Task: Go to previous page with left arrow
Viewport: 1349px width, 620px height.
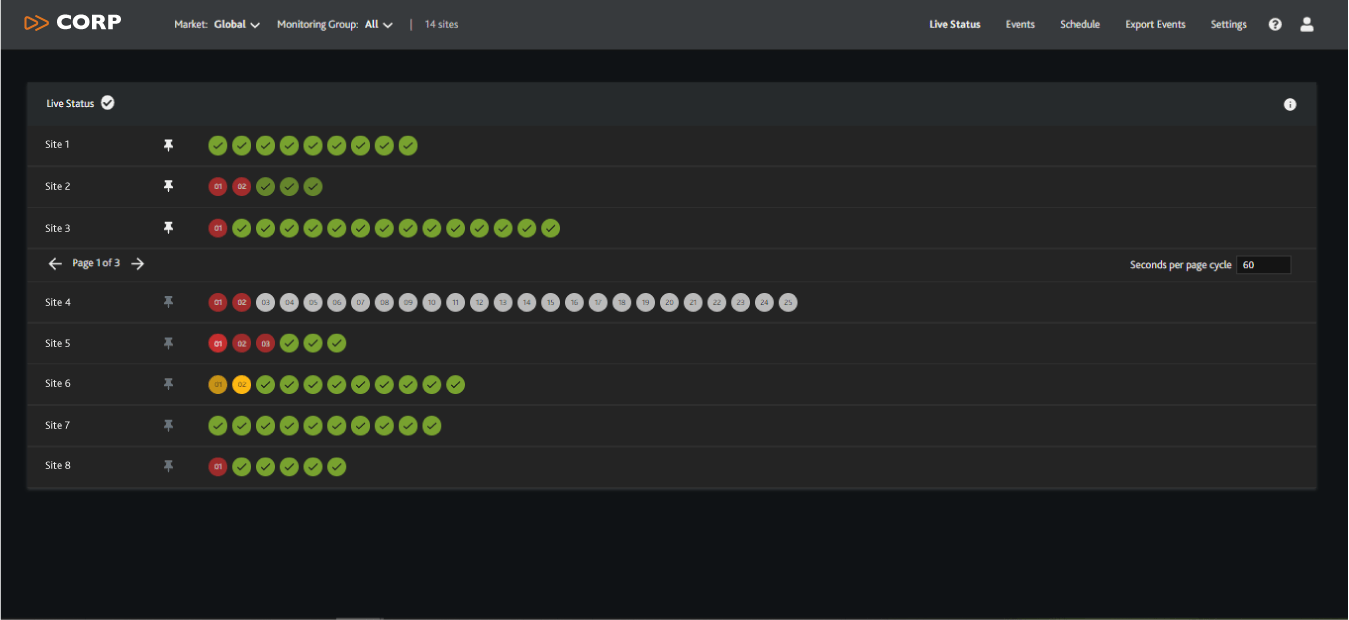Action: coord(55,264)
